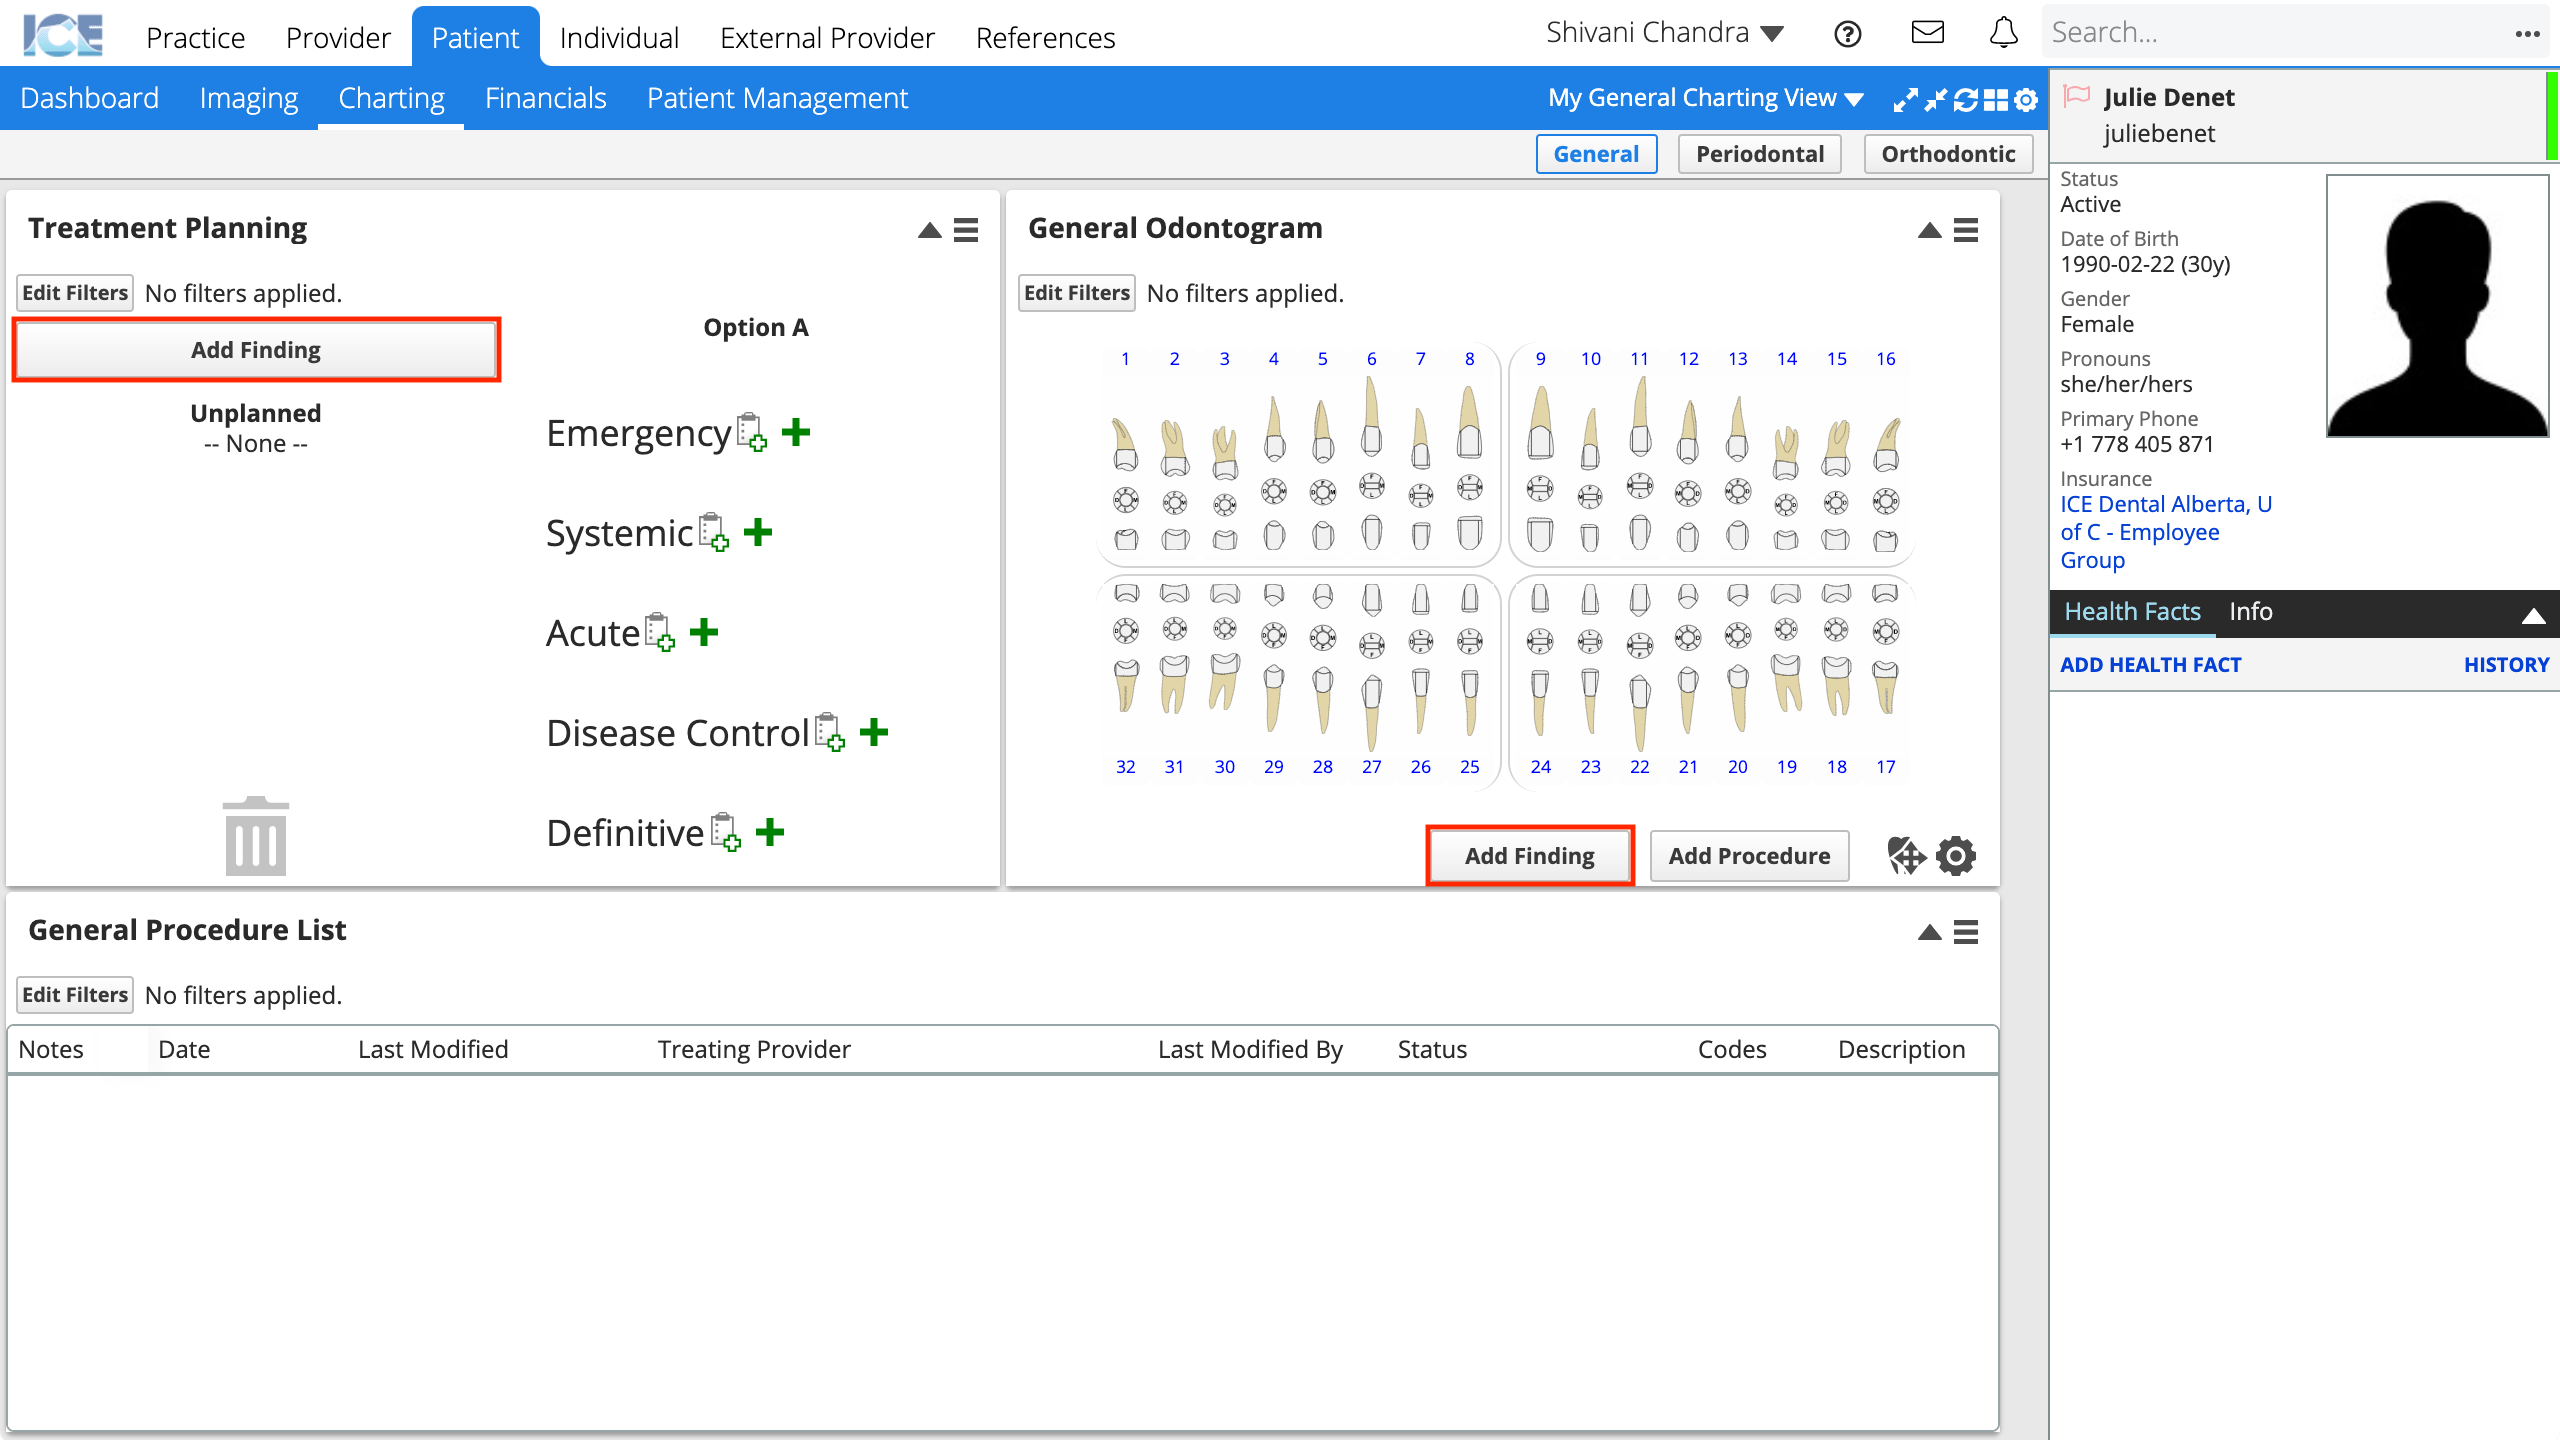Image resolution: width=2560 pixels, height=1440 pixels.
Task: Click the move/drag icon next to odontogram
Action: tap(1904, 855)
